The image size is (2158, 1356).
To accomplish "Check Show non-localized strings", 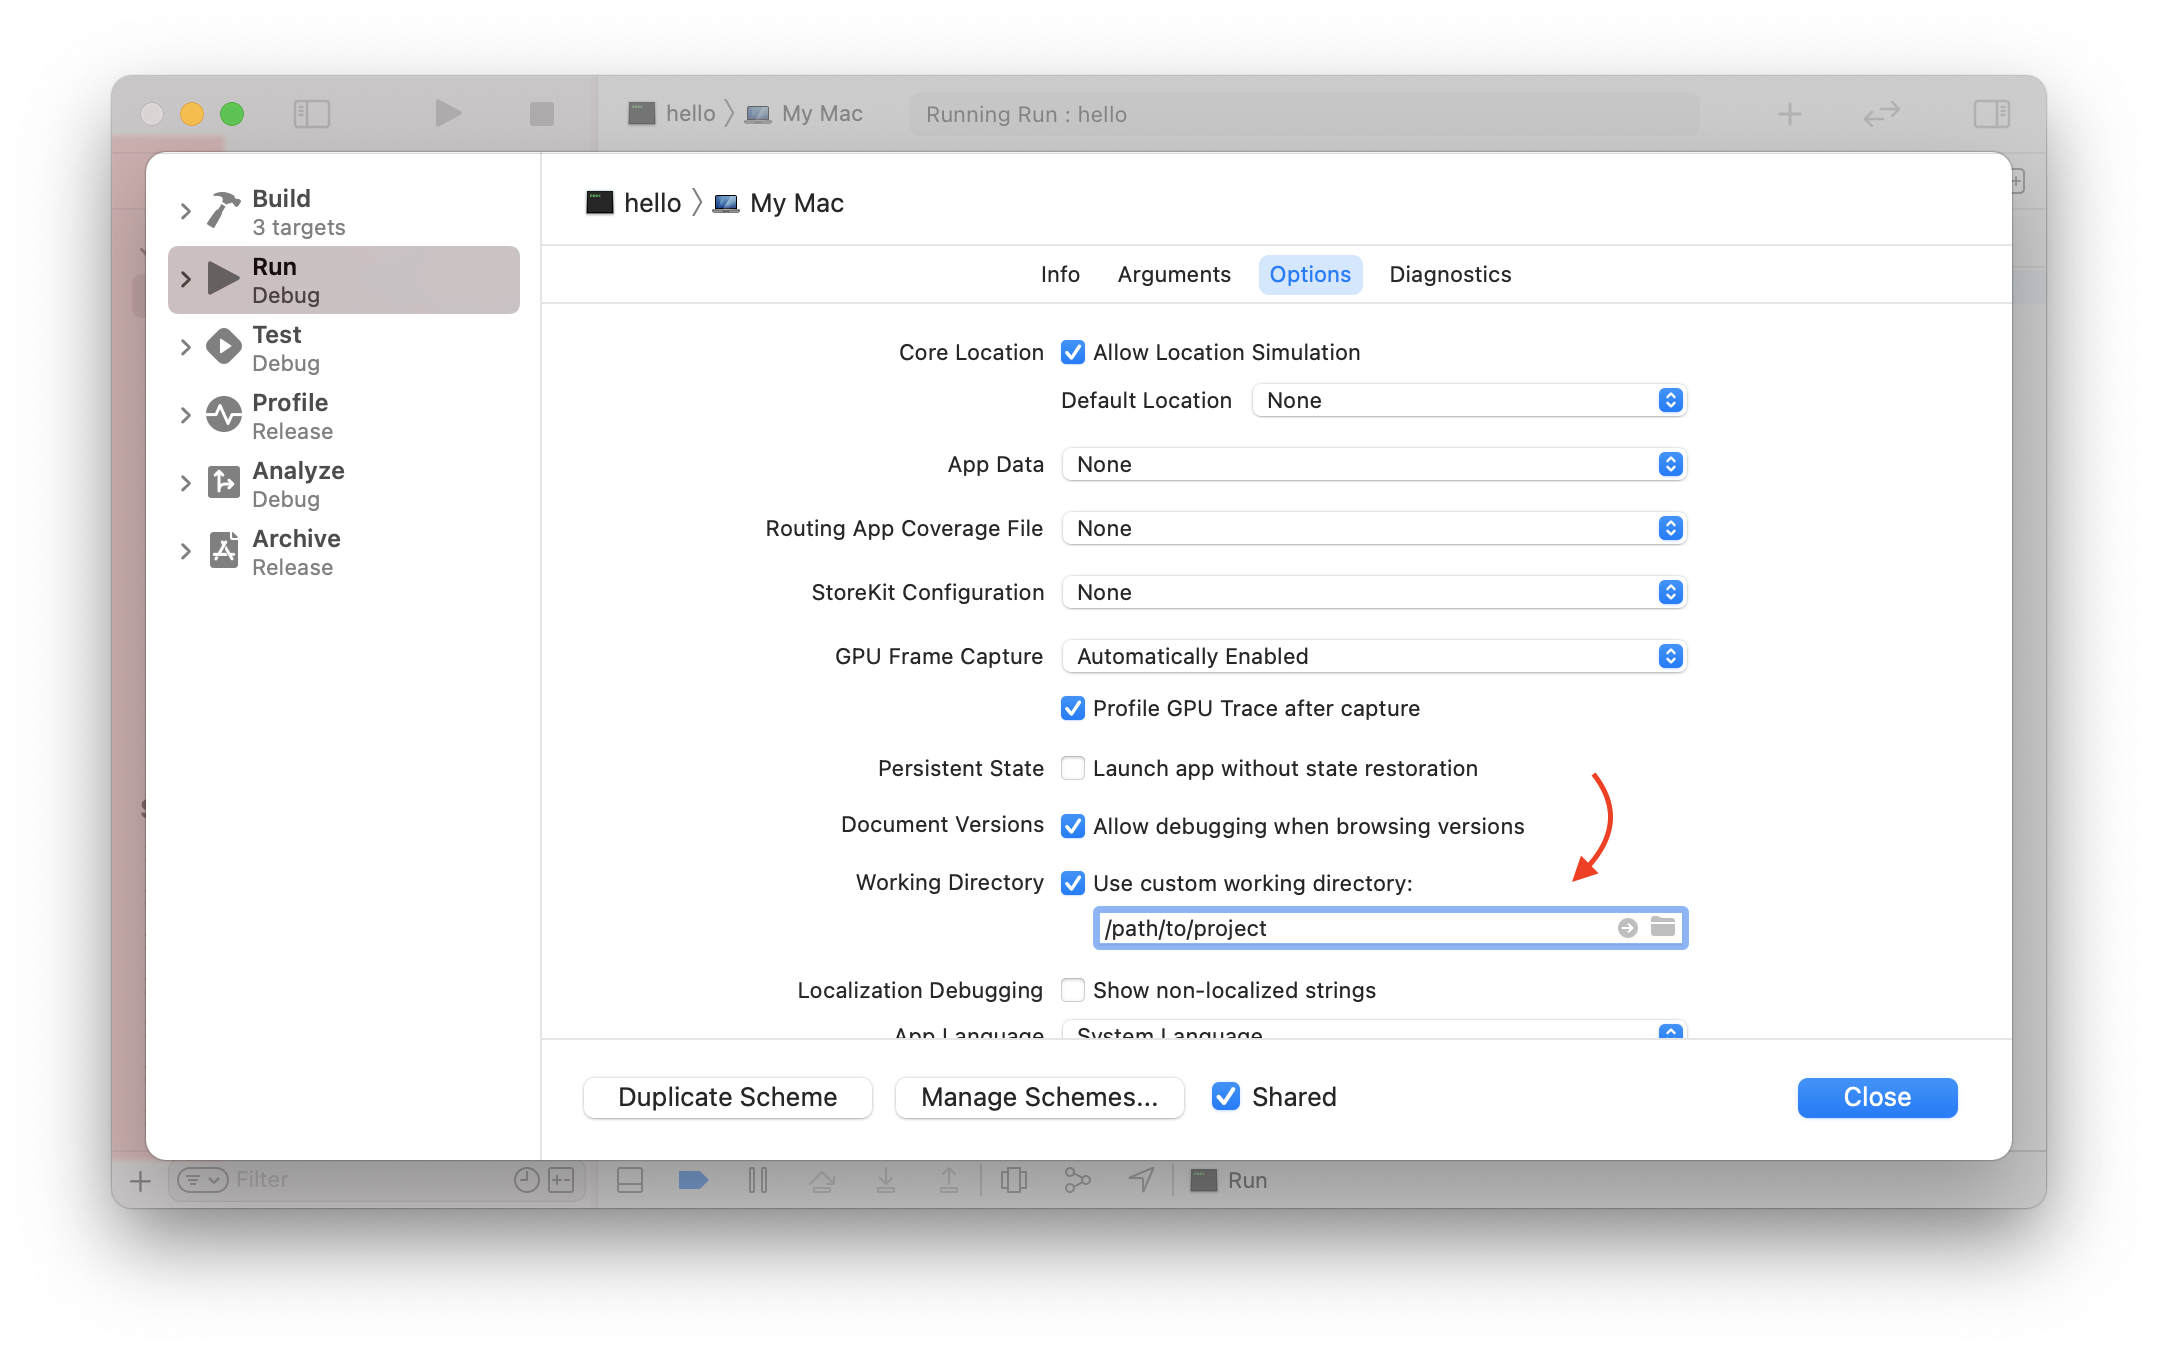I will (1072, 990).
